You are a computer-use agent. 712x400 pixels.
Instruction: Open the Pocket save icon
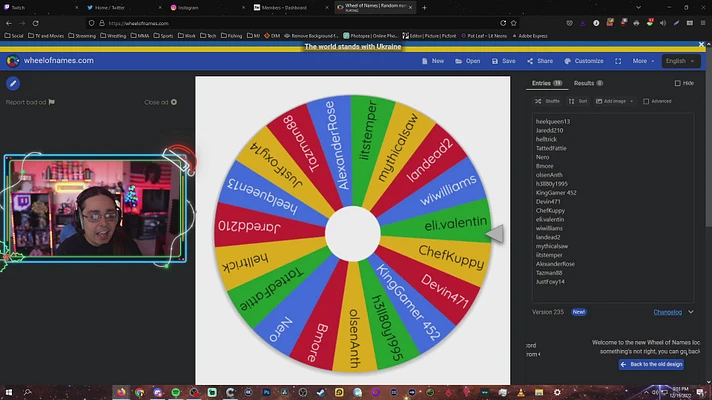(x=569, y=23)
